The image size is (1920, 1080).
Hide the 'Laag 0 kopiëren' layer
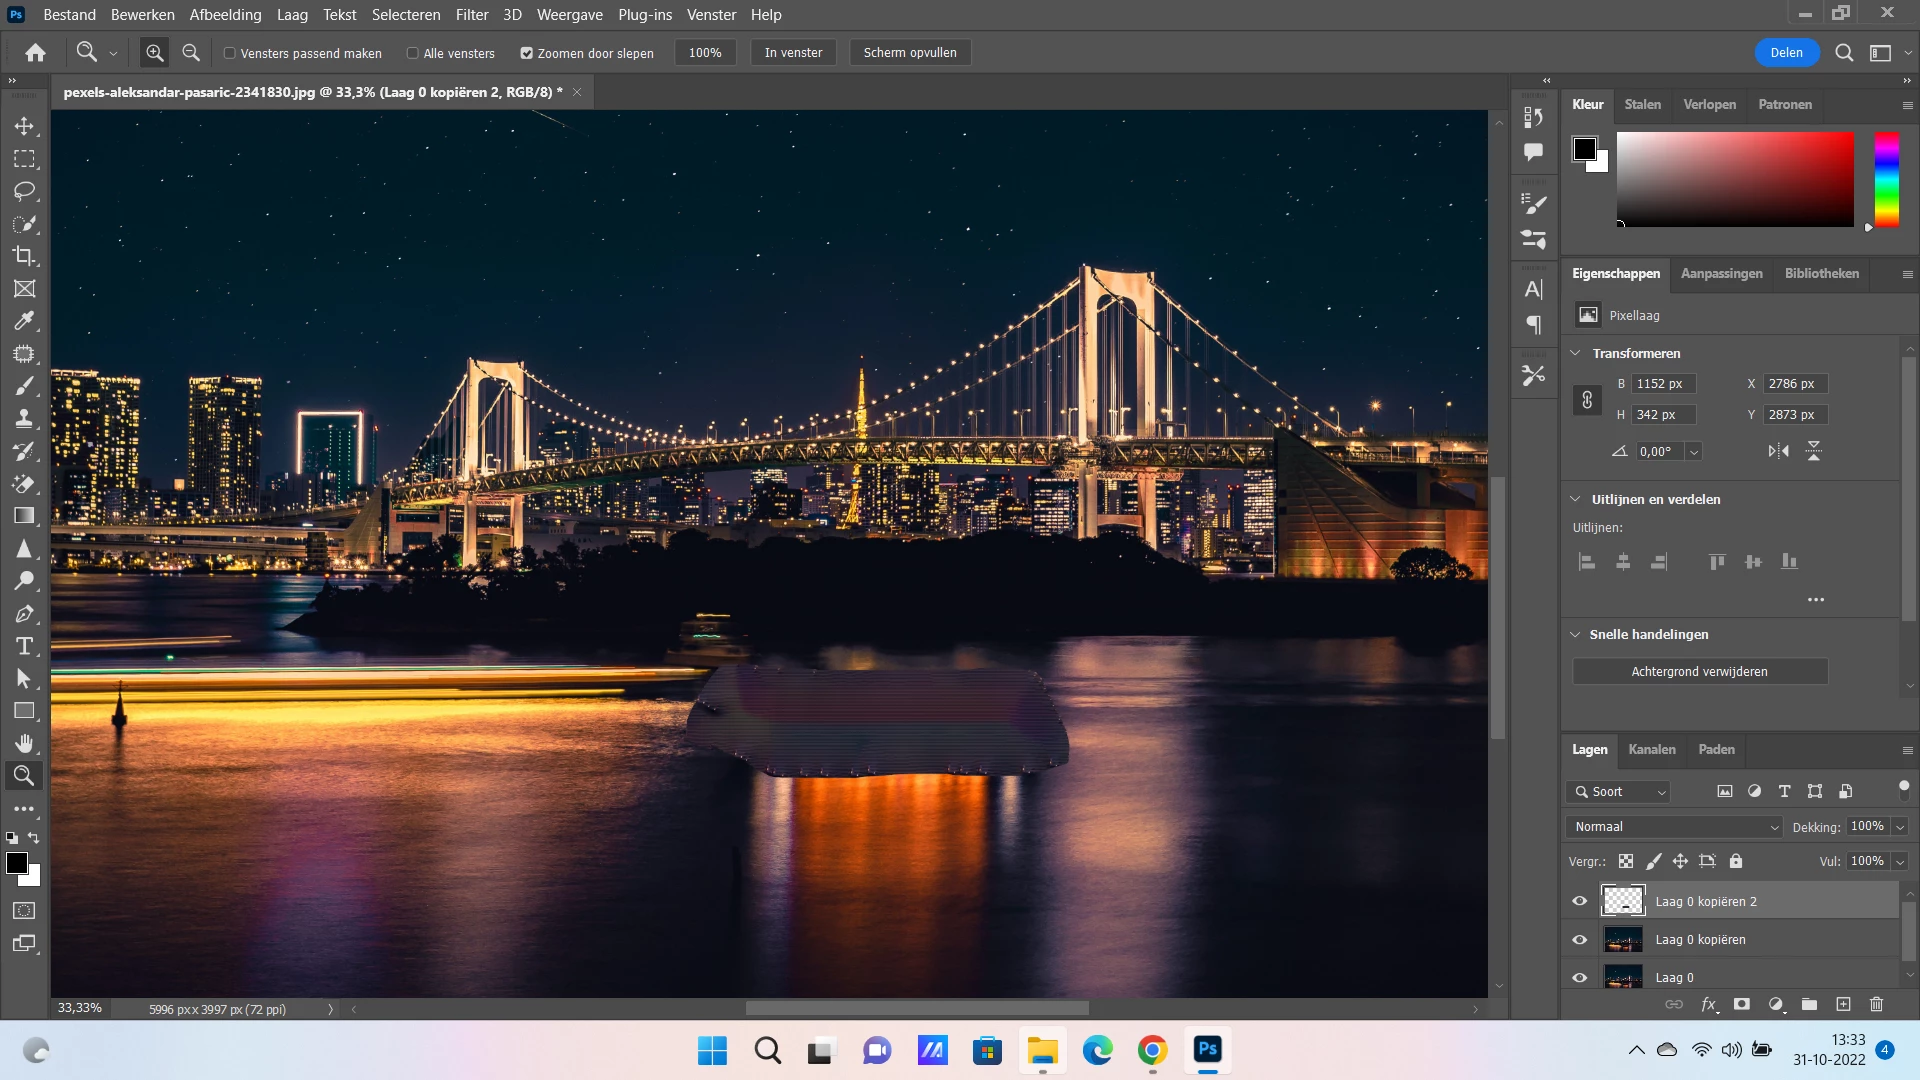(1580, 939)
